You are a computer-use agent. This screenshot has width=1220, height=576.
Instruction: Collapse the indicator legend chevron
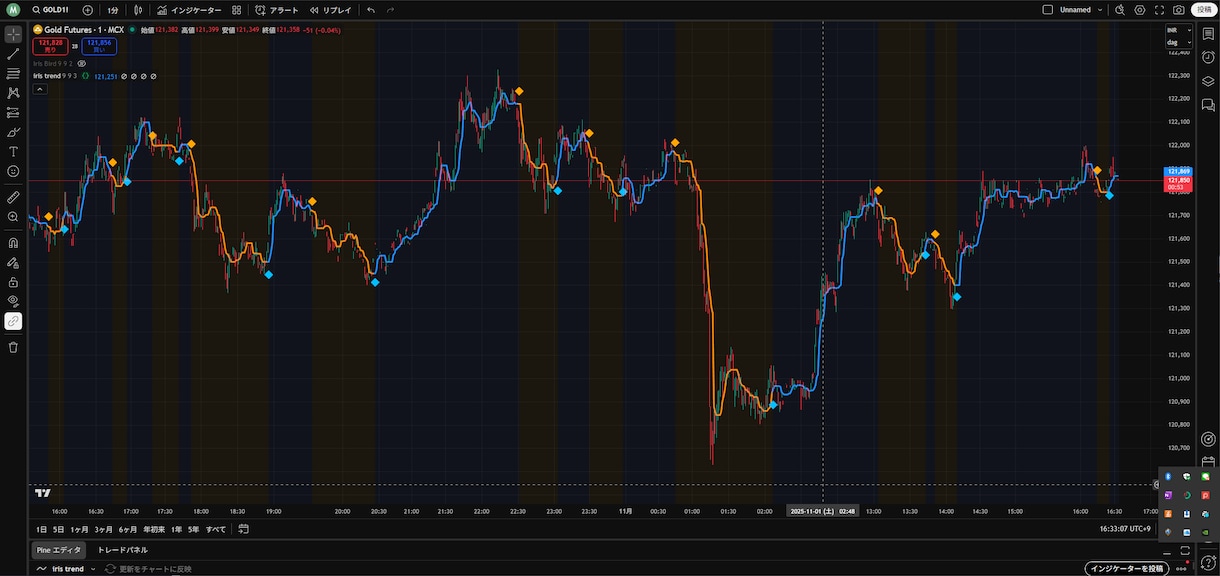click(x=40, y=89)
